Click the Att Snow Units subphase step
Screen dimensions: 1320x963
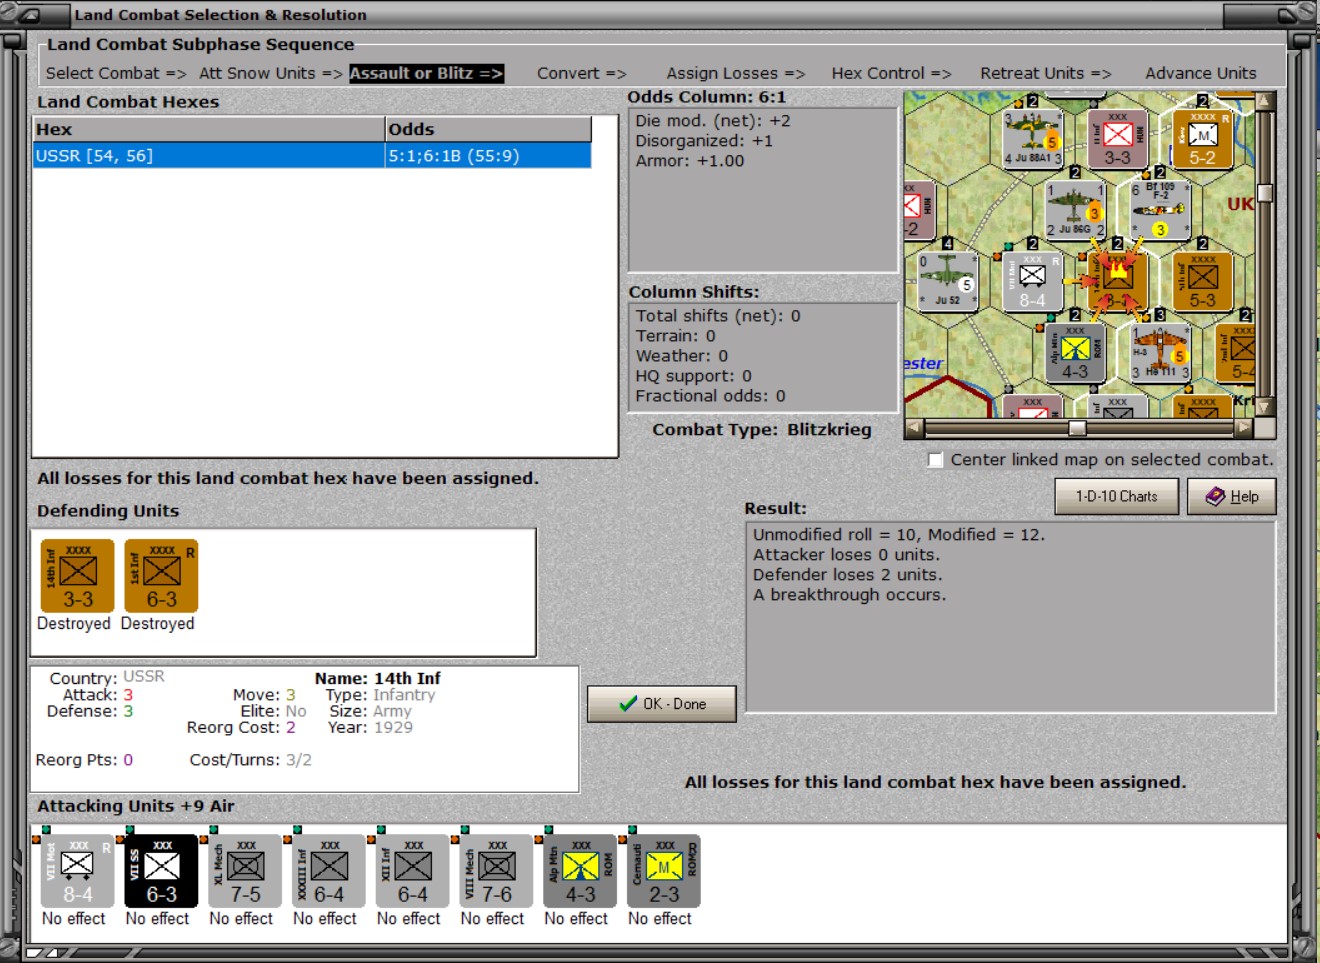click(271, 73)
